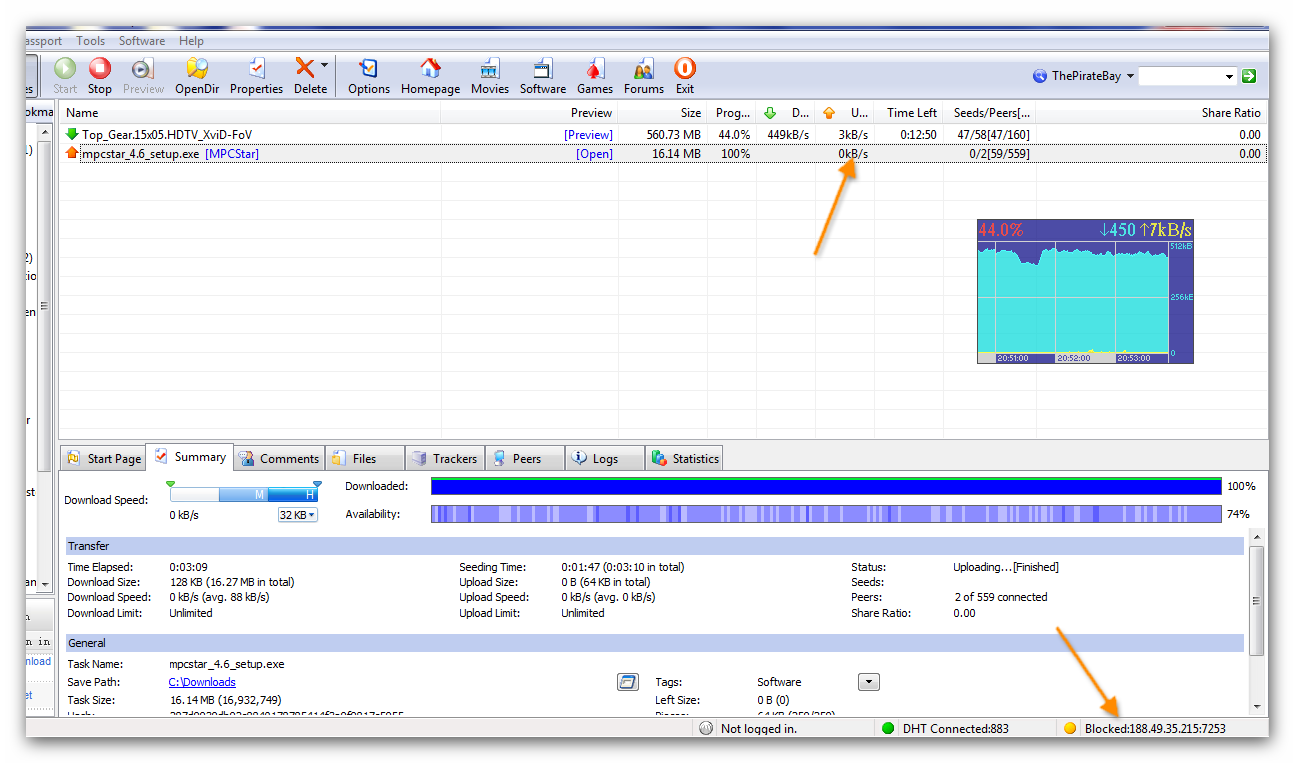
Task: Expand the Delete button dropdown arrow
Action: [324, 66]
